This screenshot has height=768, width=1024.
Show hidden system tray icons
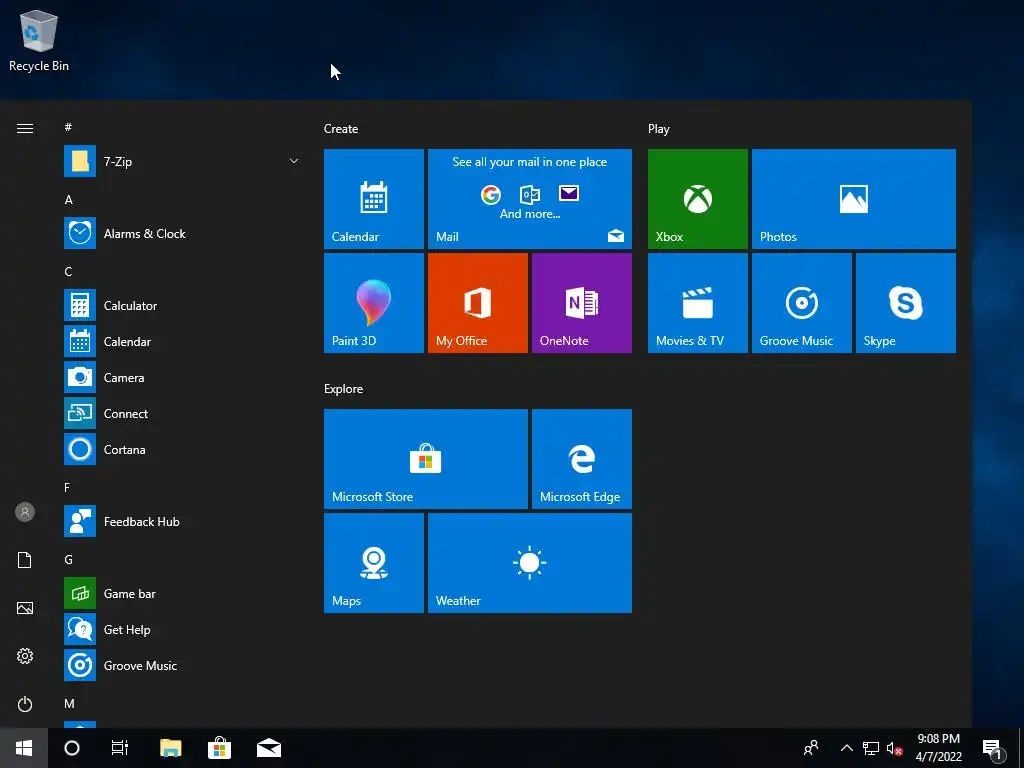(846, 748)
